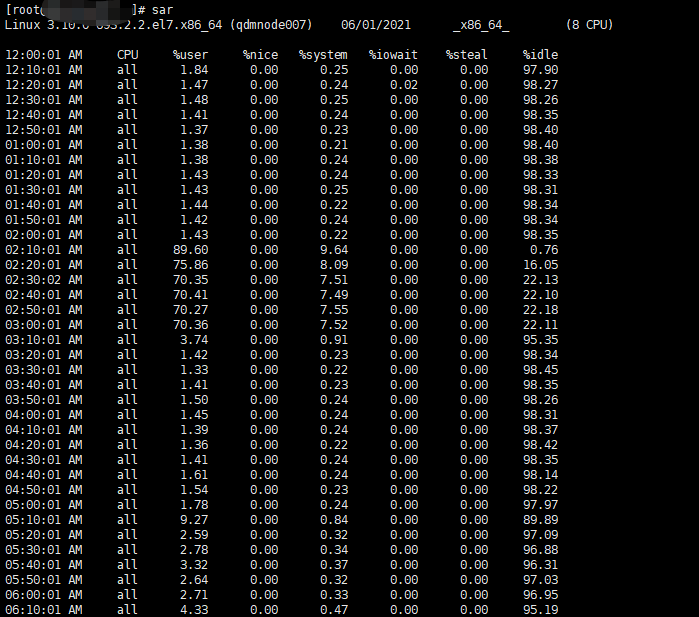This screenshot has height=617, width=699.
Task: Select hostname text (qdmnode007)
Action: point(271,25)
